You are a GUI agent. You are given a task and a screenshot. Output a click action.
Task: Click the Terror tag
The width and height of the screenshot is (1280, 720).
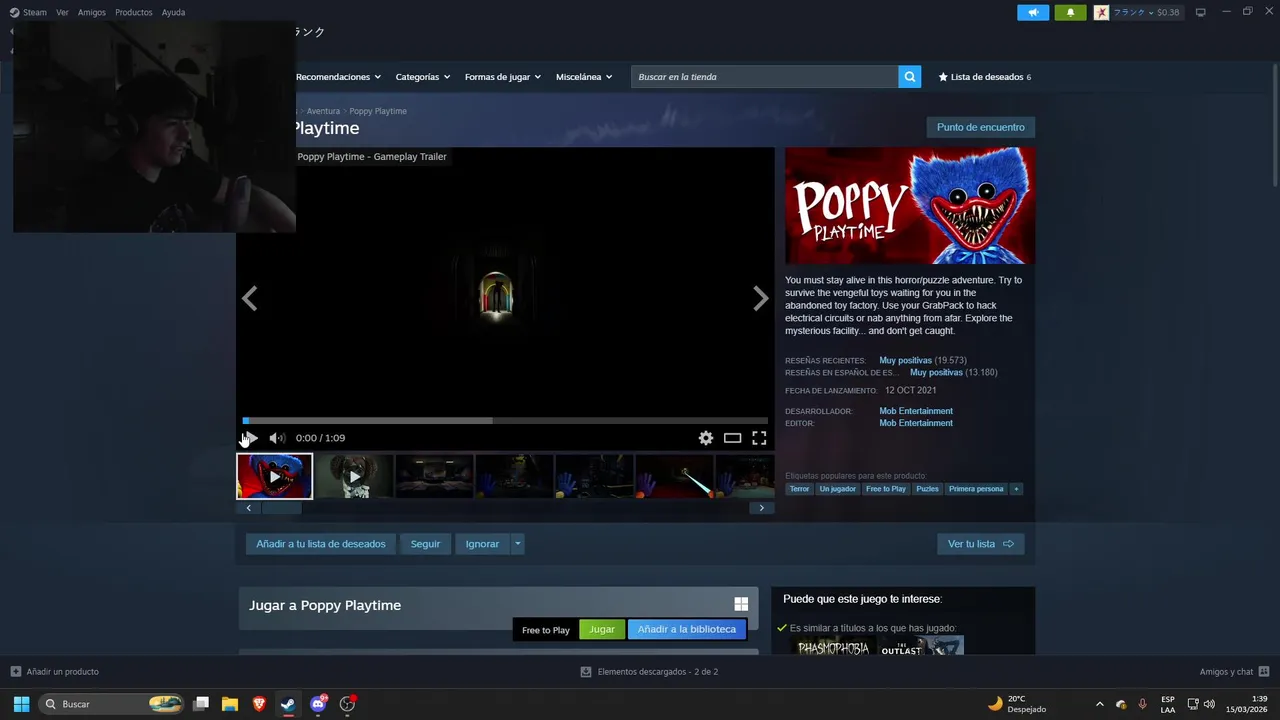[x=799, y=489]
